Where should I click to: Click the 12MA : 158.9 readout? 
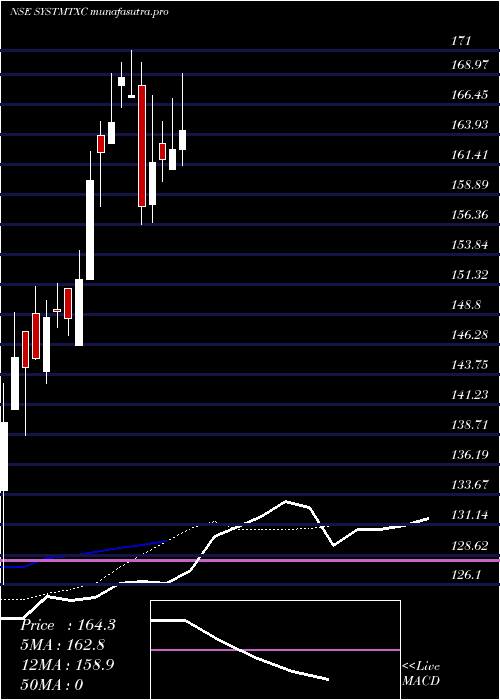pos(67,665)
